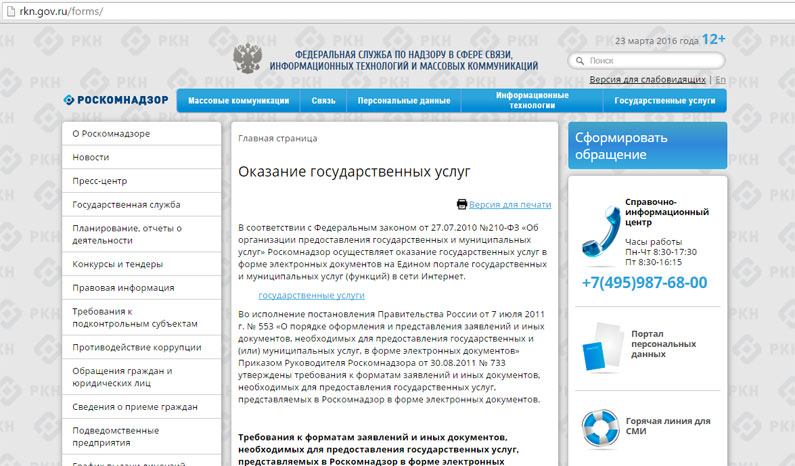This screenshot has height=466, width=795.
Task: Click the printer icon for print version
Action: [461, 204]
